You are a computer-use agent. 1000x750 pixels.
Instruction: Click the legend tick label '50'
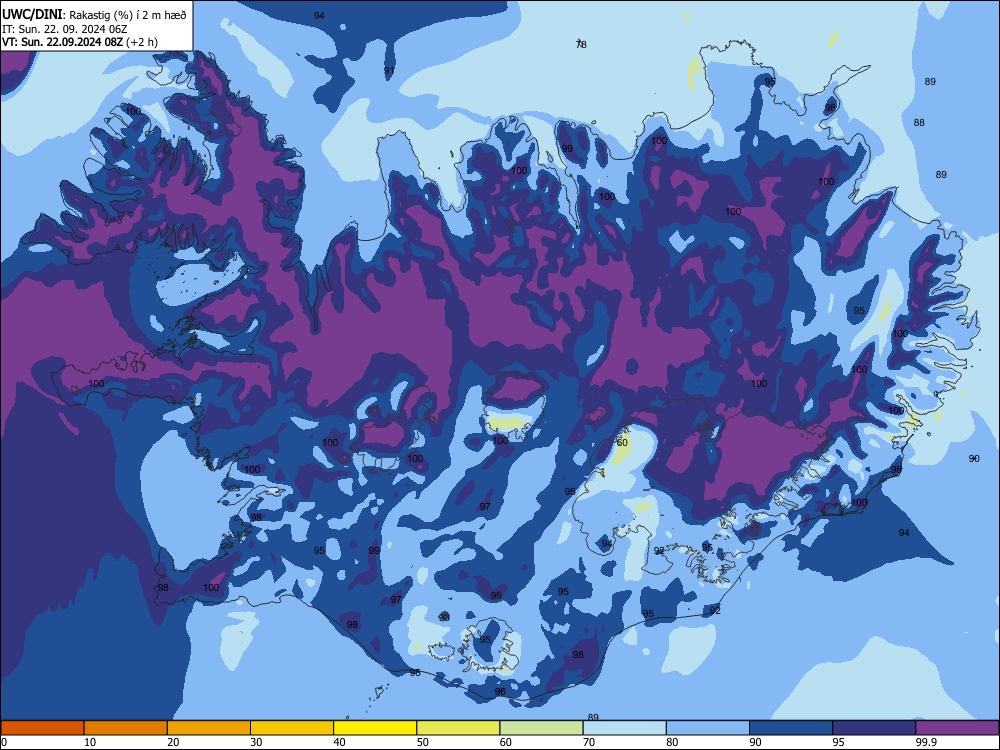[423, 742]
